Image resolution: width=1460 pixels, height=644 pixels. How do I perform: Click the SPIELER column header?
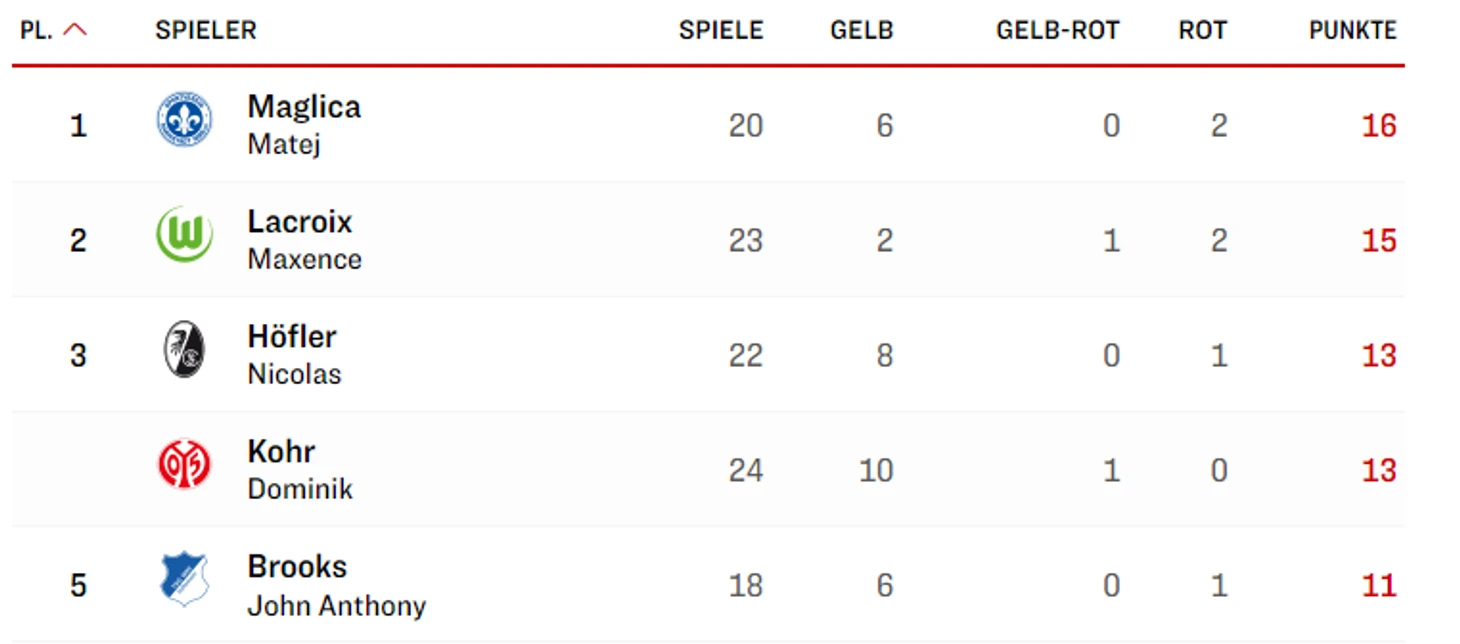(206, 30)
